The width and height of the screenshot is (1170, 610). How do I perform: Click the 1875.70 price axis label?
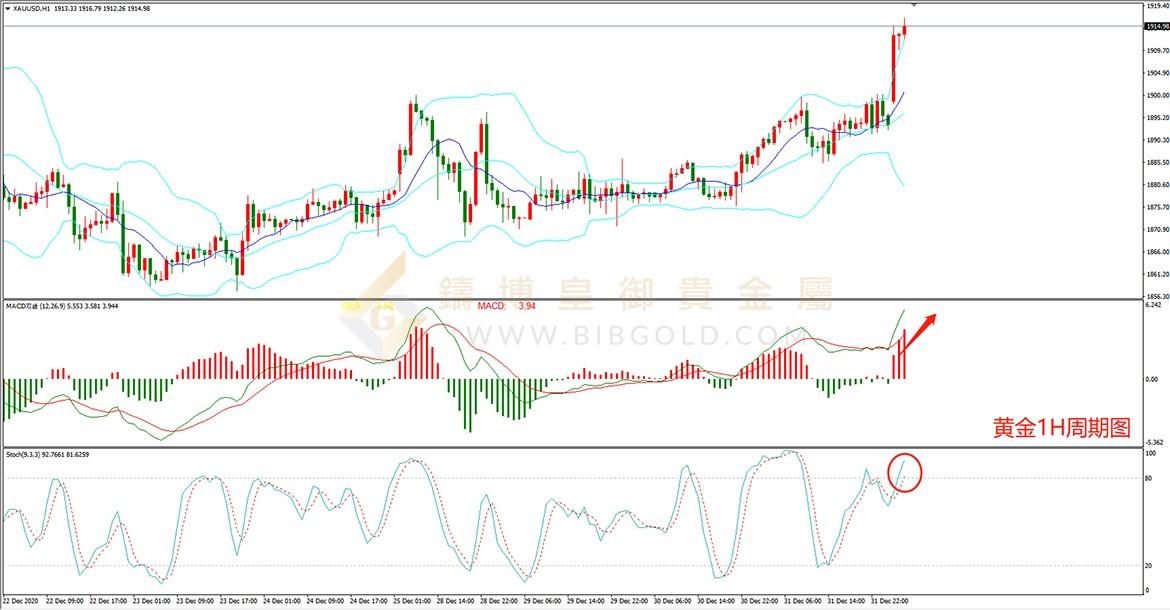click(1156, 207)
